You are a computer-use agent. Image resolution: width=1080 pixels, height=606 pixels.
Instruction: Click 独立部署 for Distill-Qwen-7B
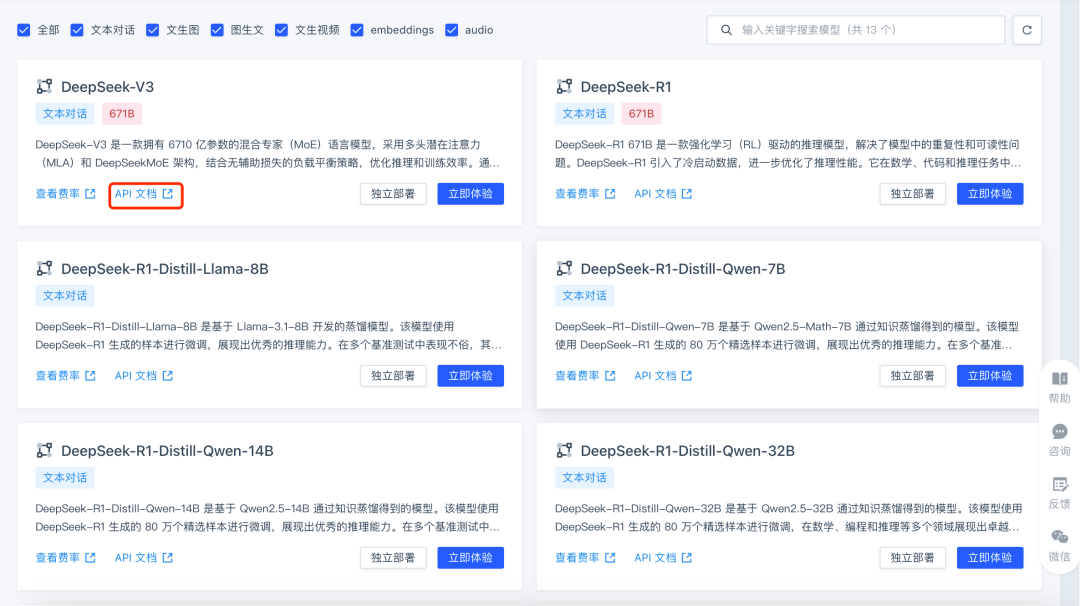[913, 376]
